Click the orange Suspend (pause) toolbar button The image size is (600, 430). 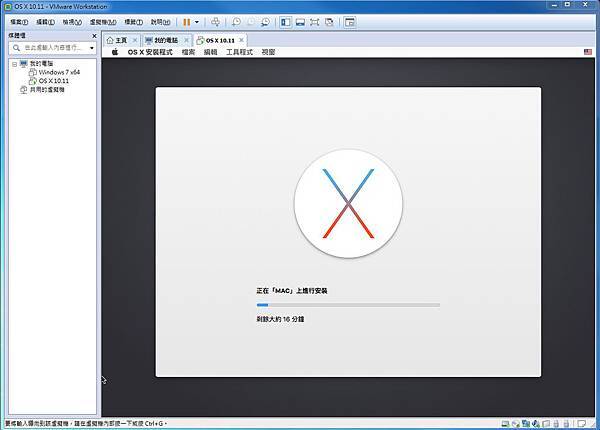[x=186, y=22]
